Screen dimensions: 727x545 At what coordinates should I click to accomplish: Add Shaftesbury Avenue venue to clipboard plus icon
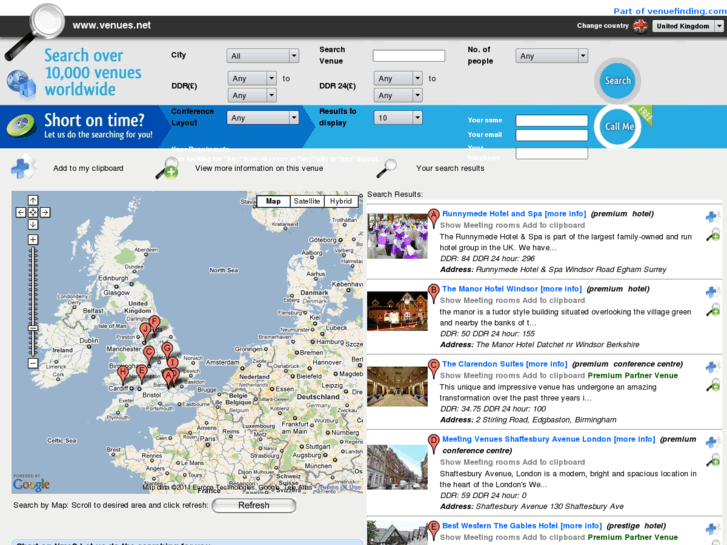pyautogui.click(x=712, y=442)
